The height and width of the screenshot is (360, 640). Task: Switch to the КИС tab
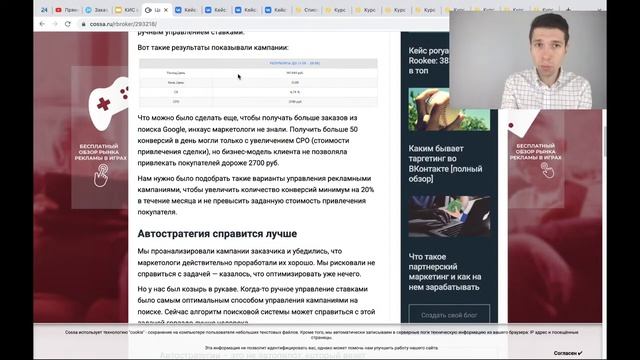tap(127, 10)
